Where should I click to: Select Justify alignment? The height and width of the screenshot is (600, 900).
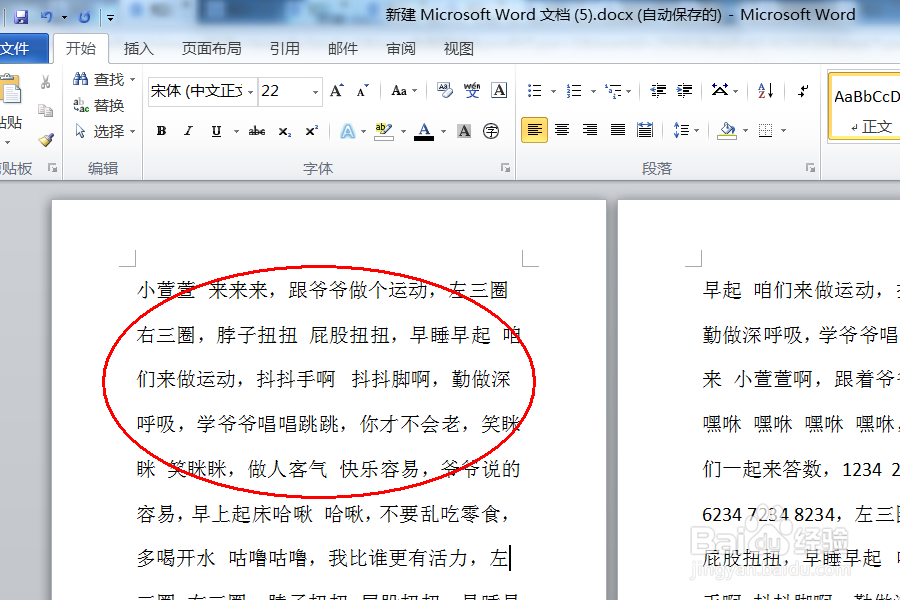(x=618, y=130)
